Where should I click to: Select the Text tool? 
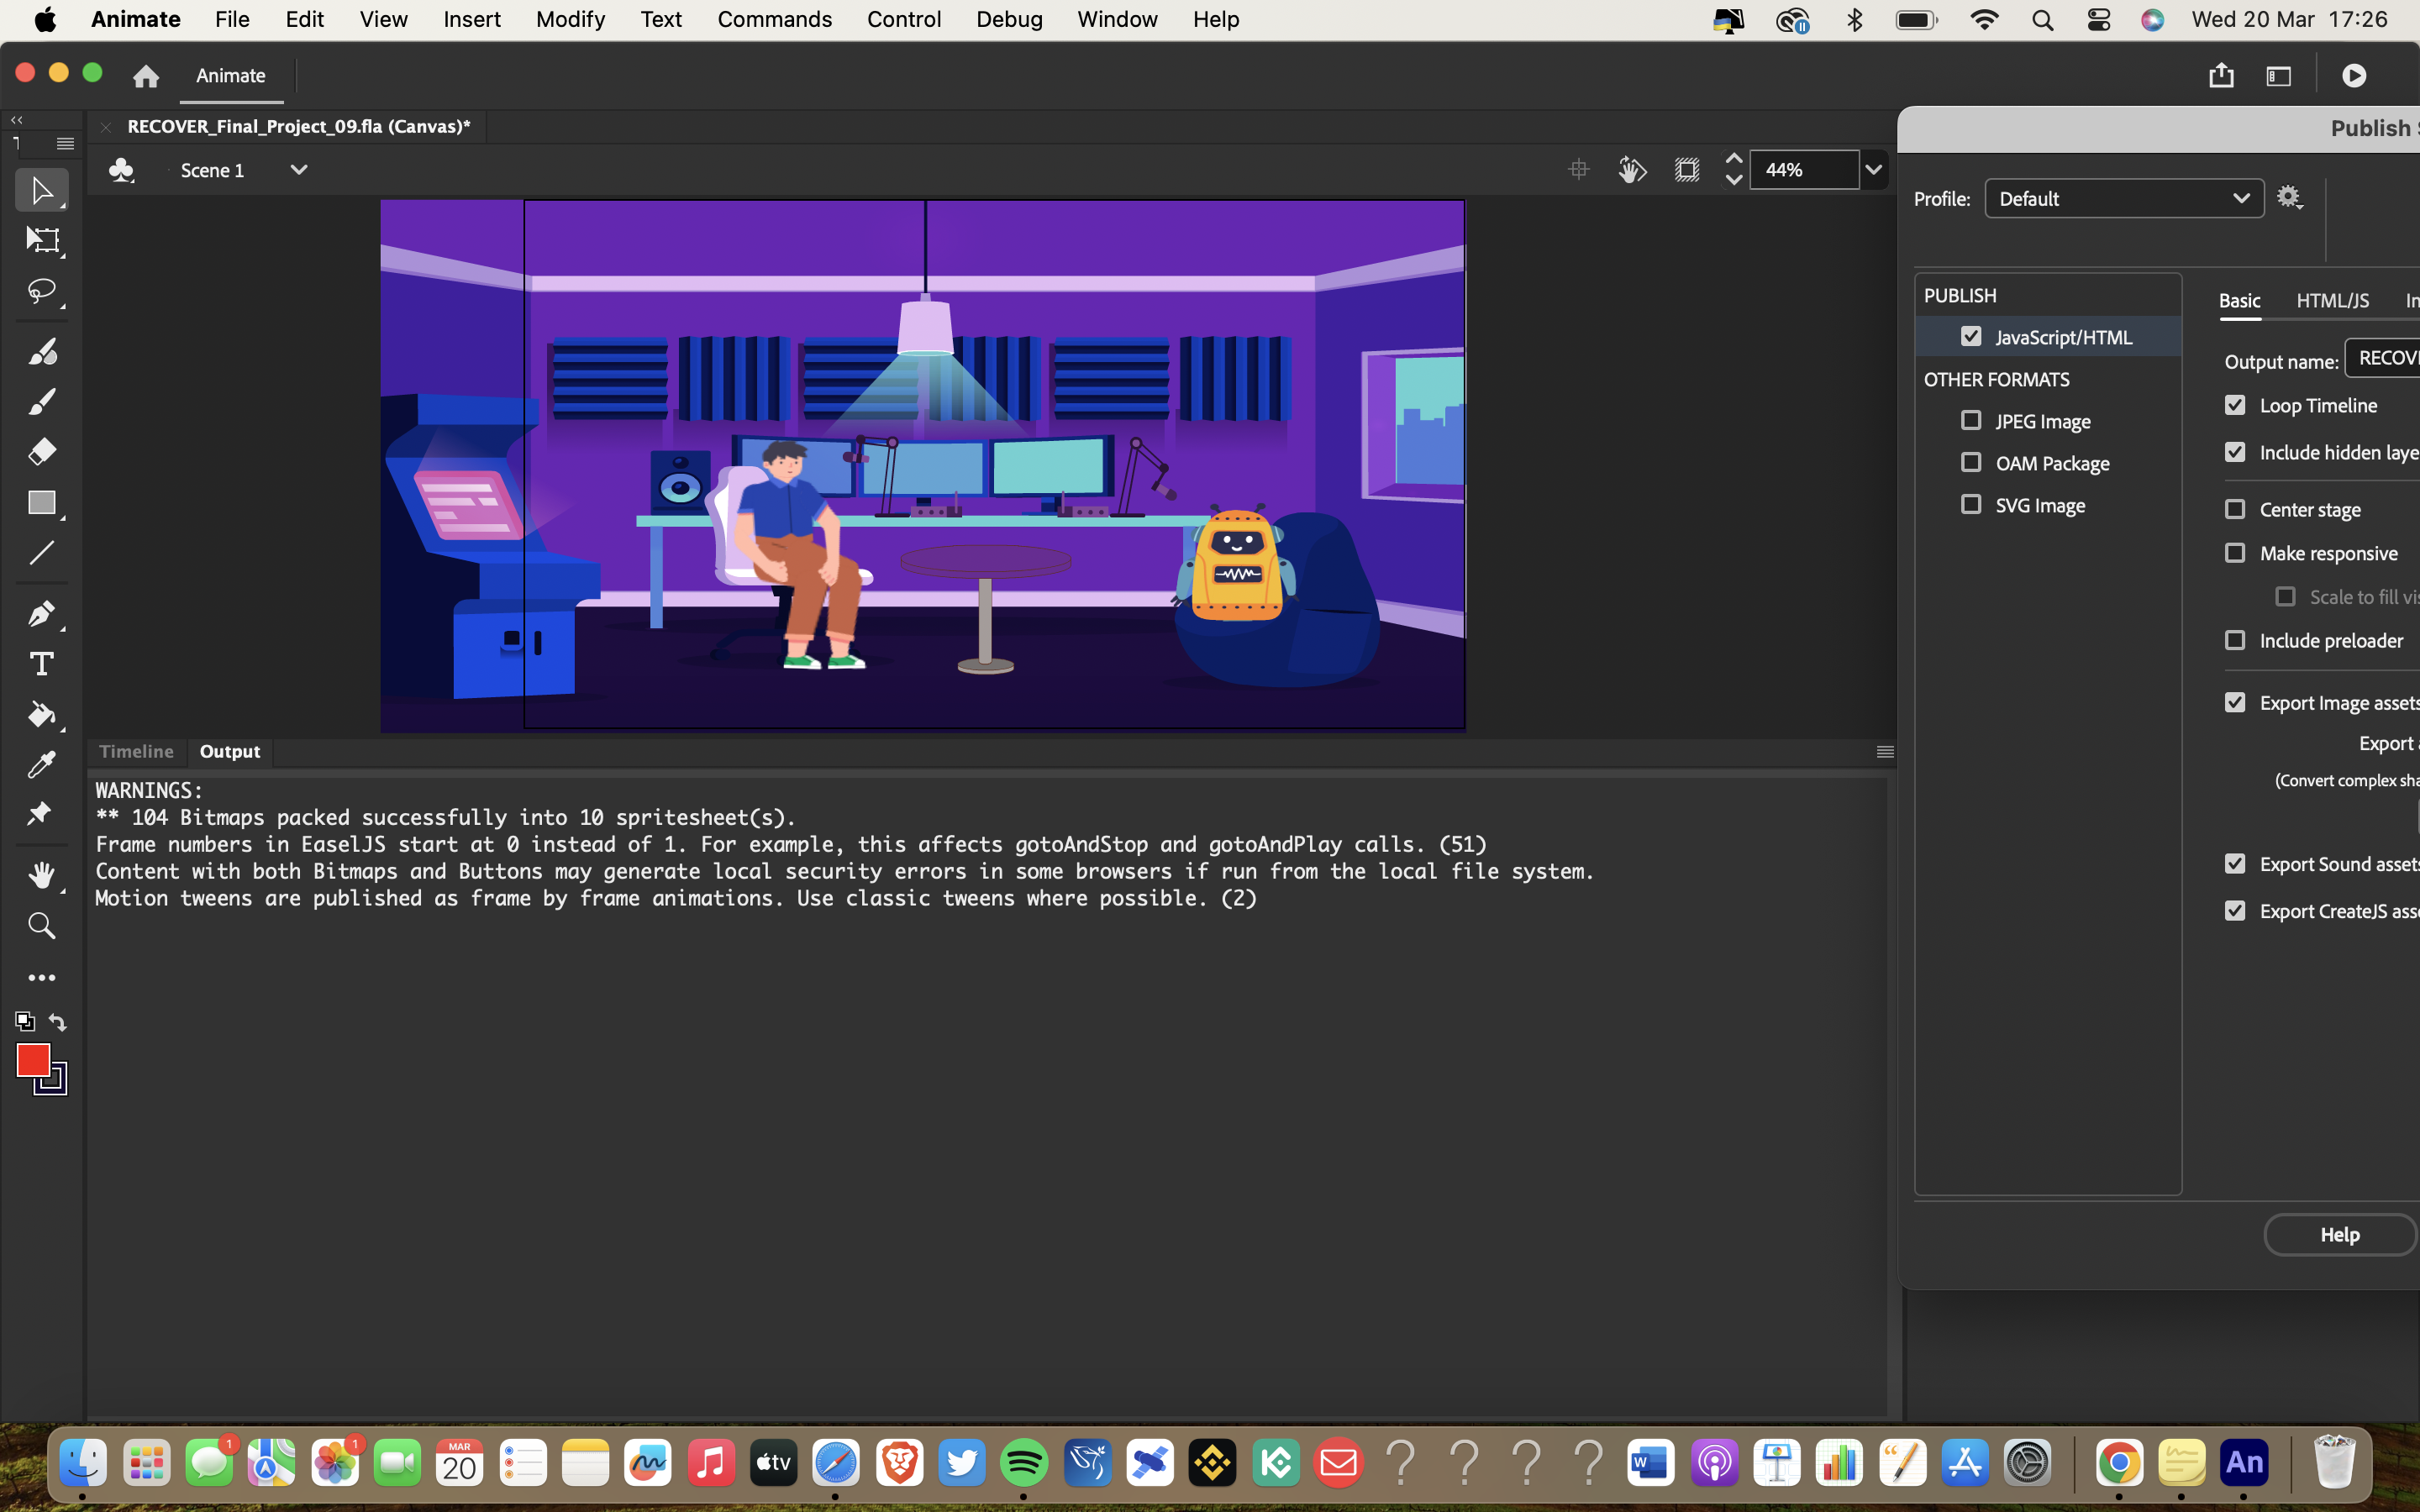click(41, 663)
